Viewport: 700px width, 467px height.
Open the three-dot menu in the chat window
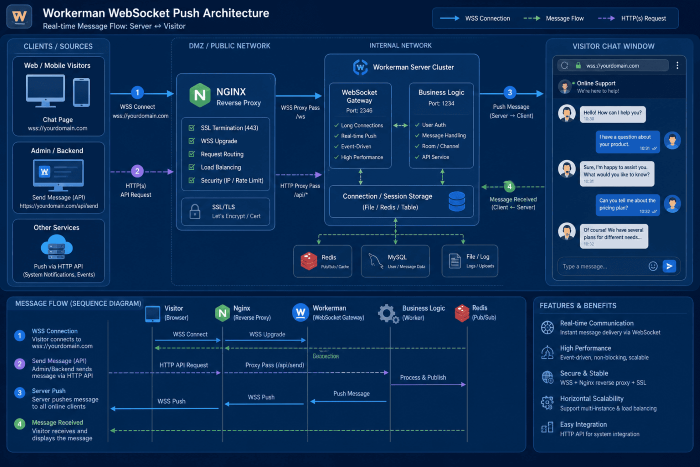(677, 66)
